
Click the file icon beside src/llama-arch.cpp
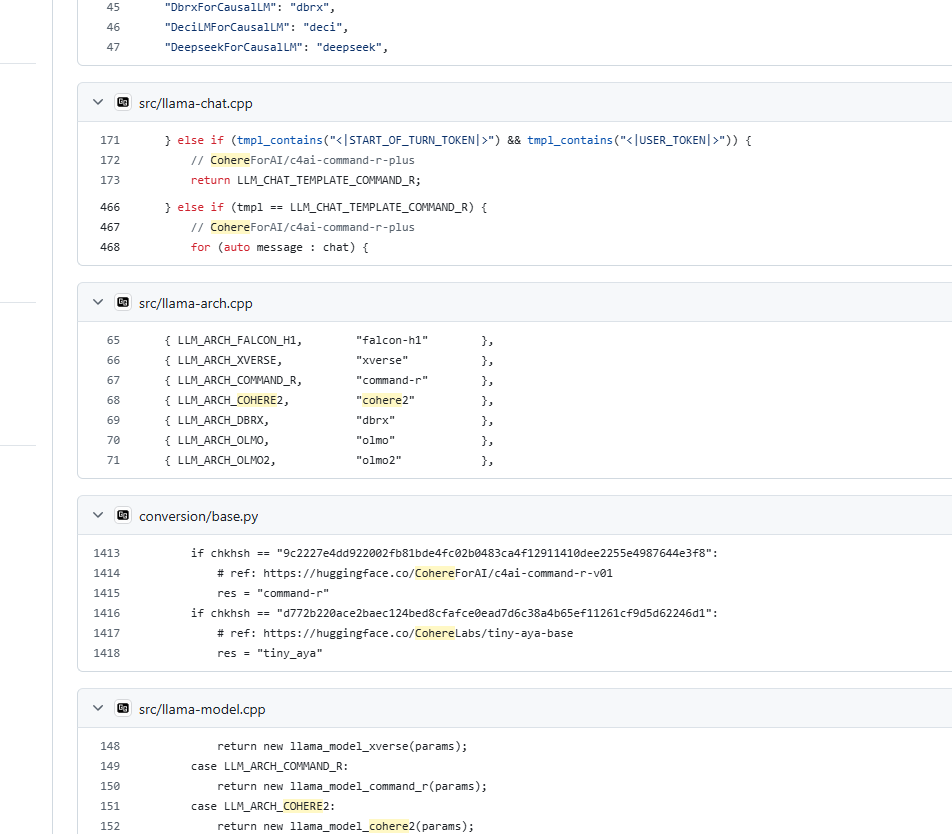pos(123,302)
